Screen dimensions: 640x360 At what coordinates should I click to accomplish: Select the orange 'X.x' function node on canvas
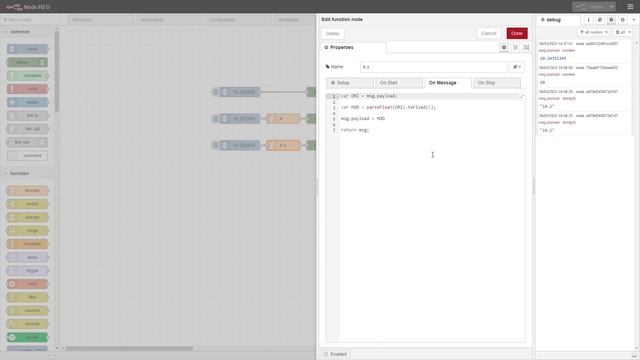click(283, 145)
